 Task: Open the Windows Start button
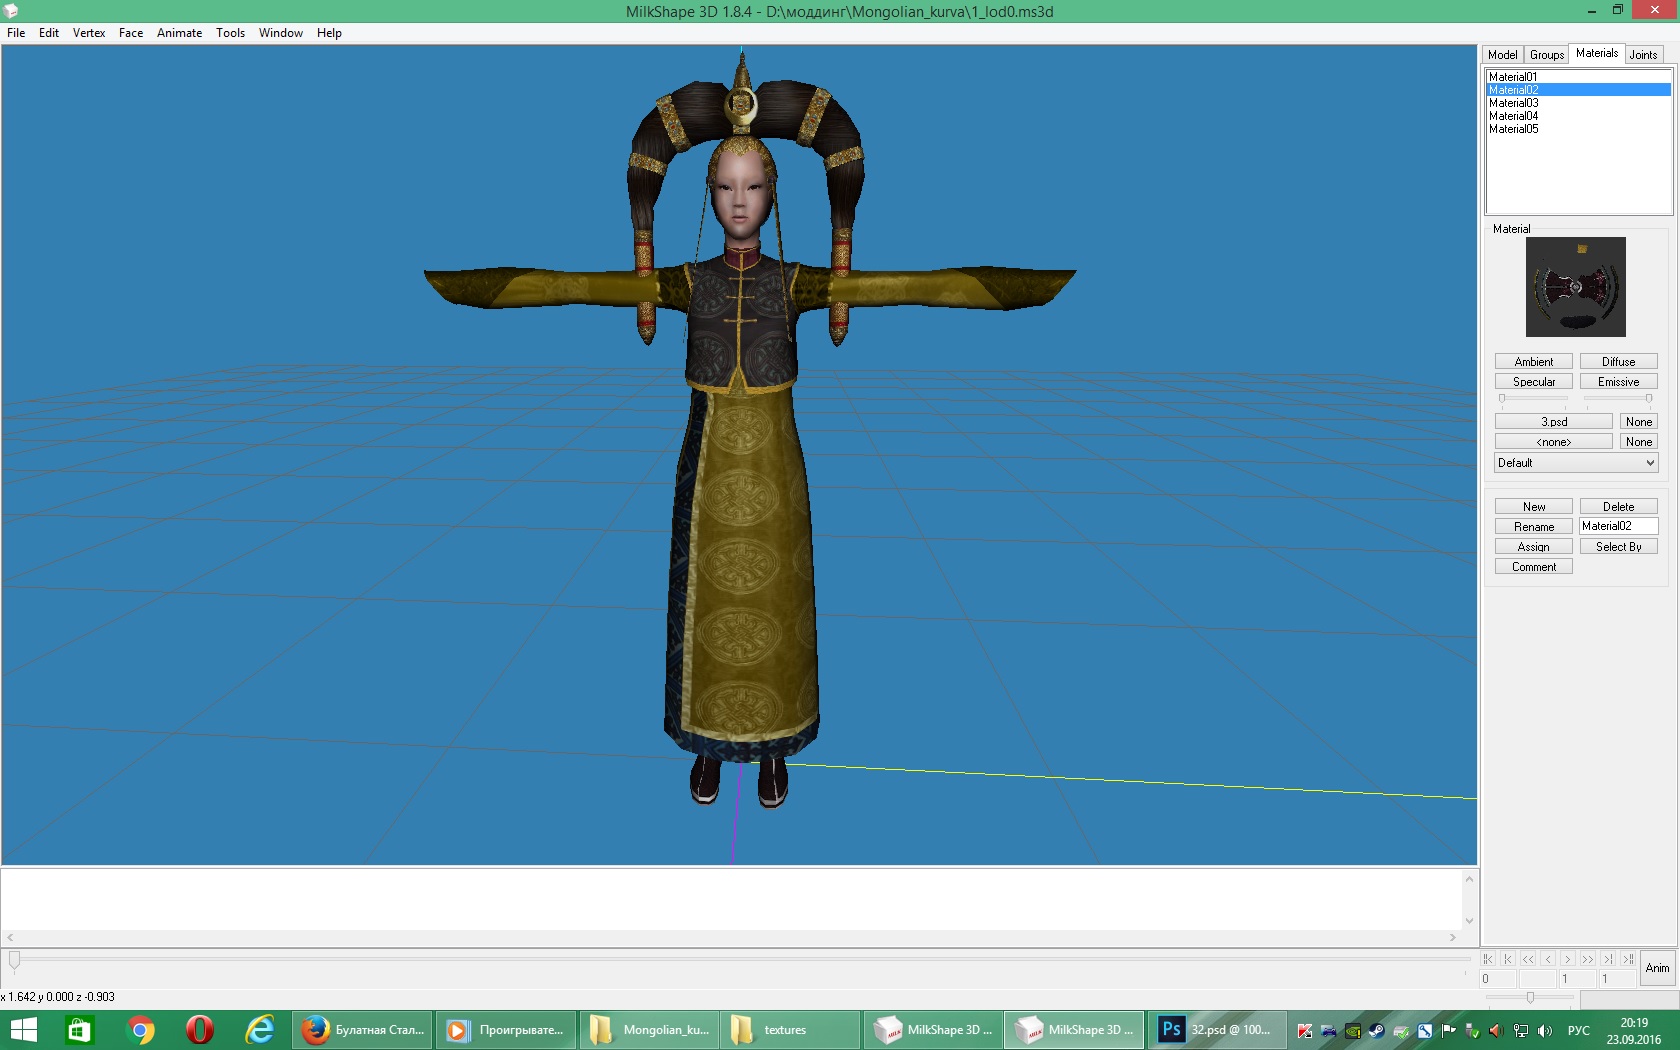(x=23, y=1030)
